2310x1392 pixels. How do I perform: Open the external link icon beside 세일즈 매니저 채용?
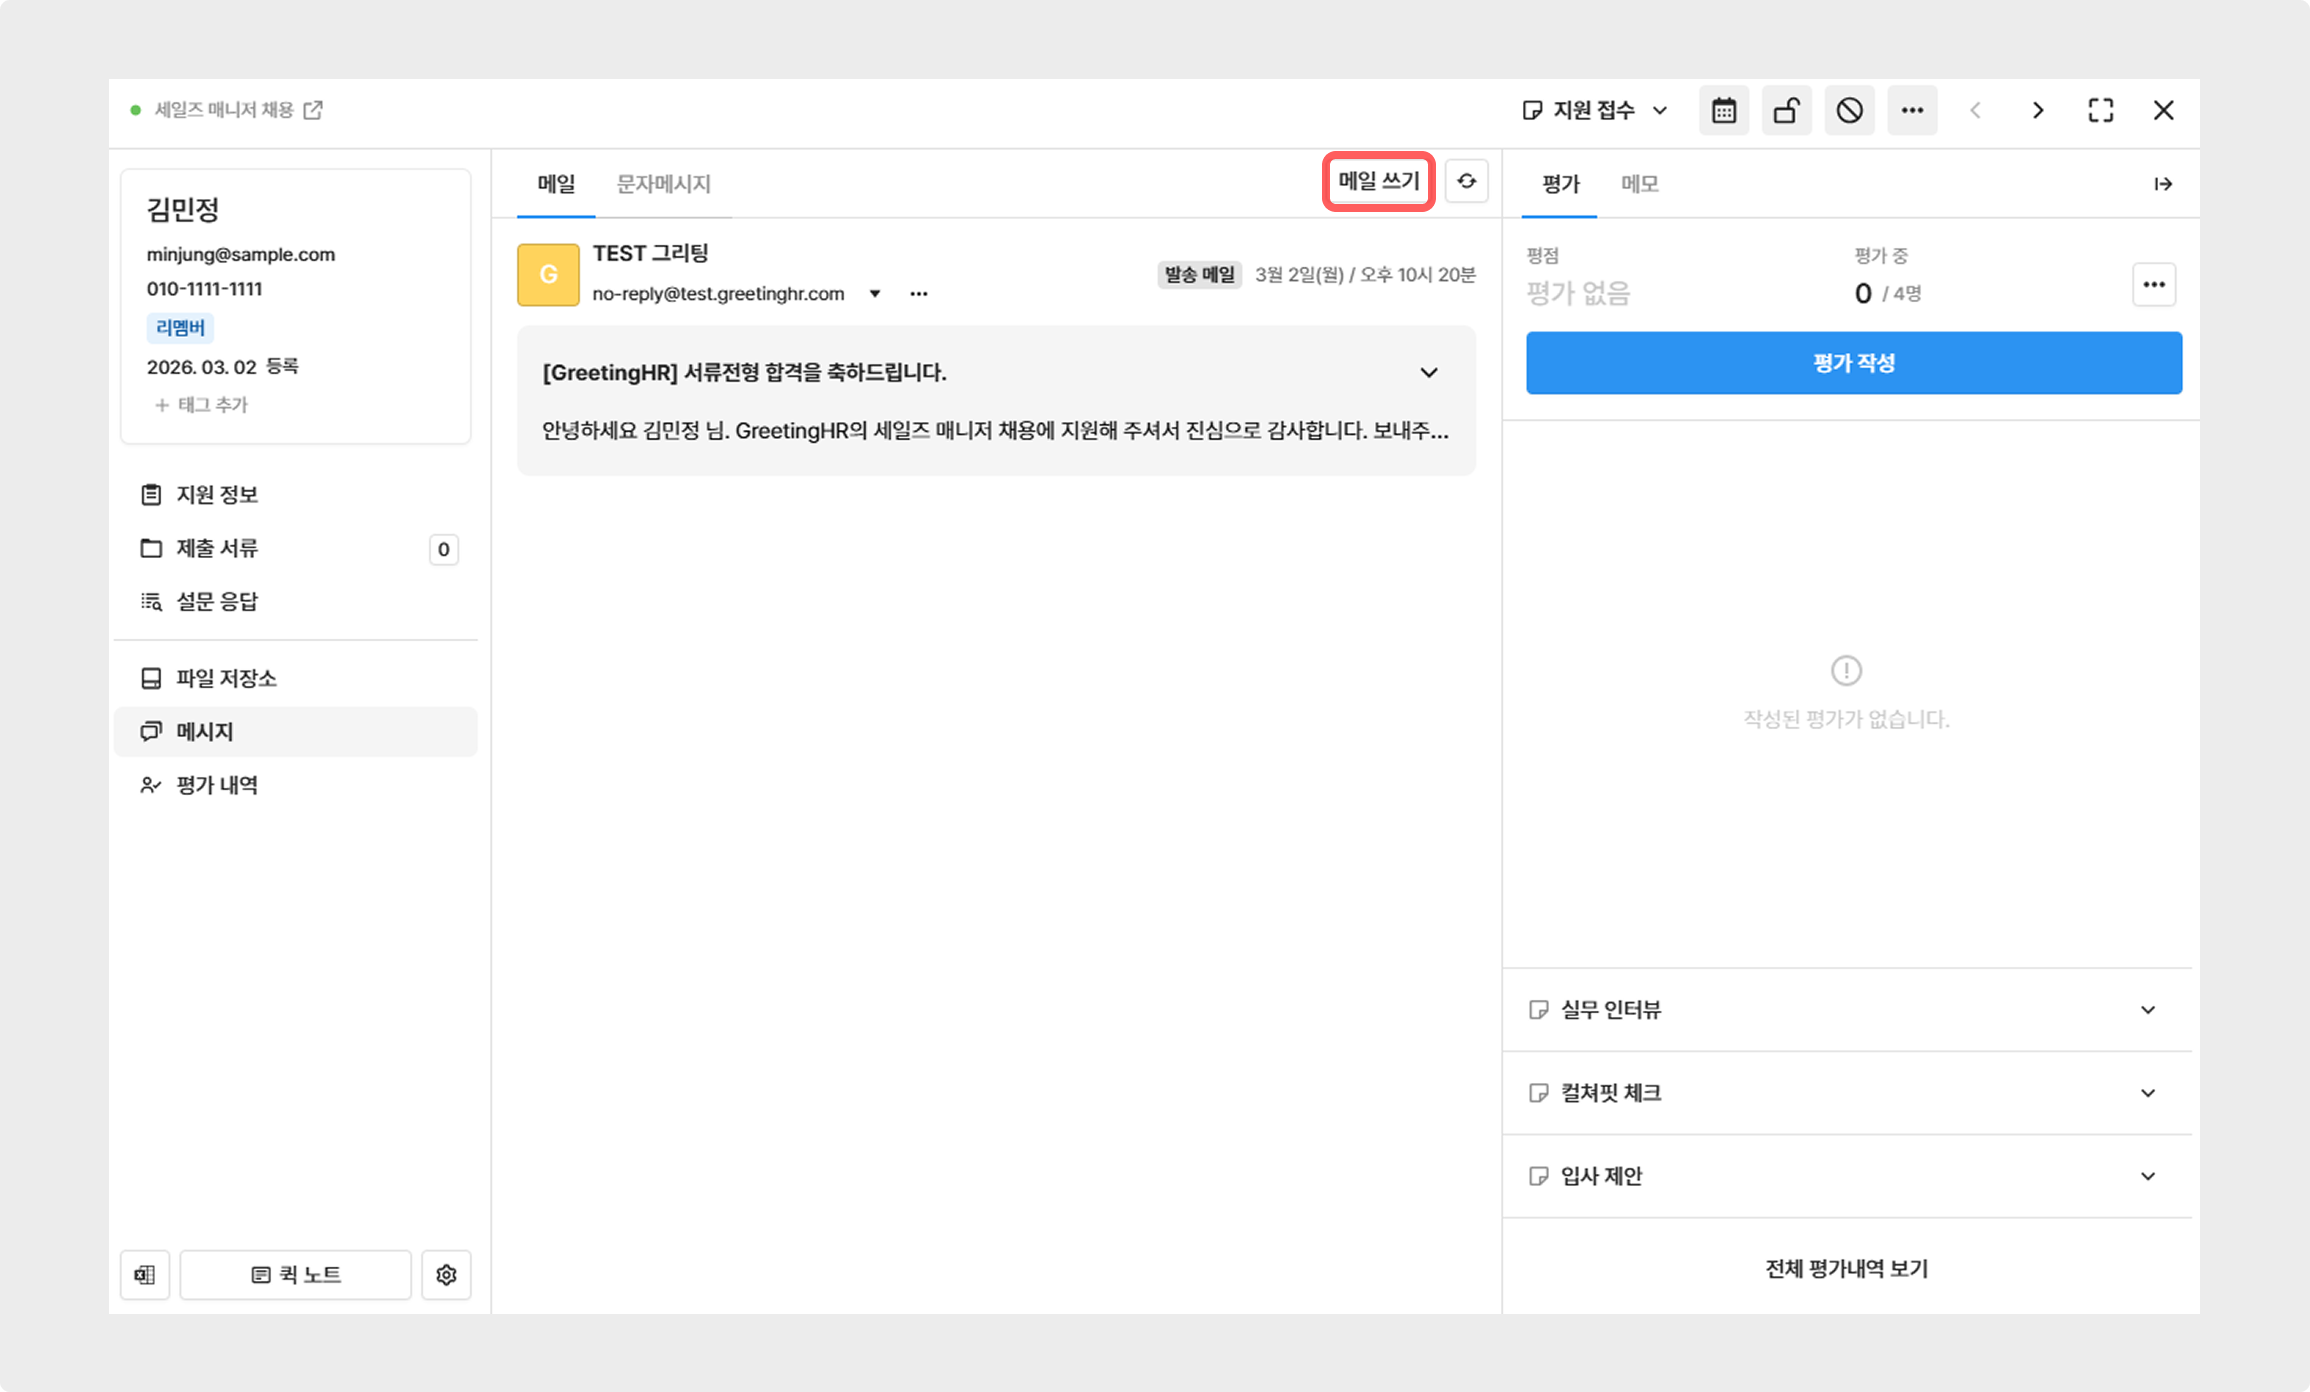coord(313,110)
